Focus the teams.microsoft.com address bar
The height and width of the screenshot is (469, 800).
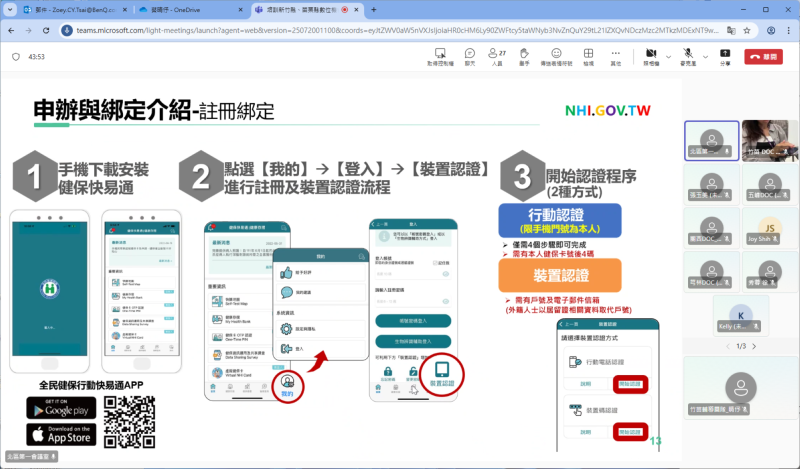tap(397, 31)
